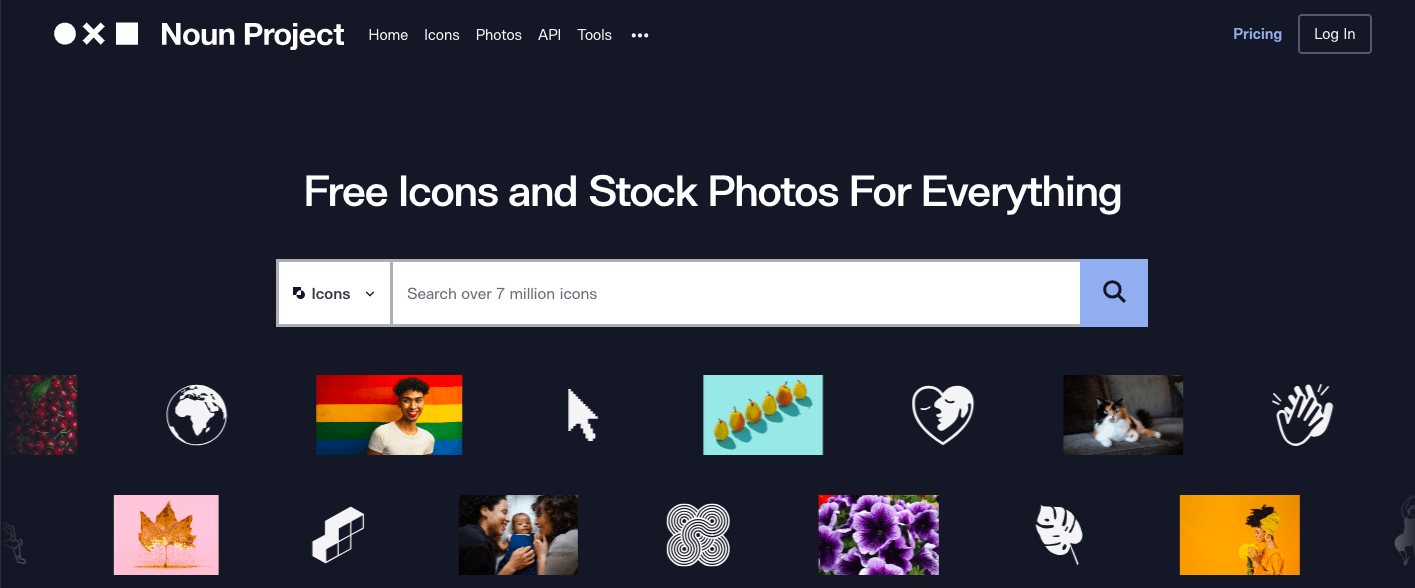The image size is (1415, 588).
Task: Open the API navigation link
Action: [x=549, y=35]
